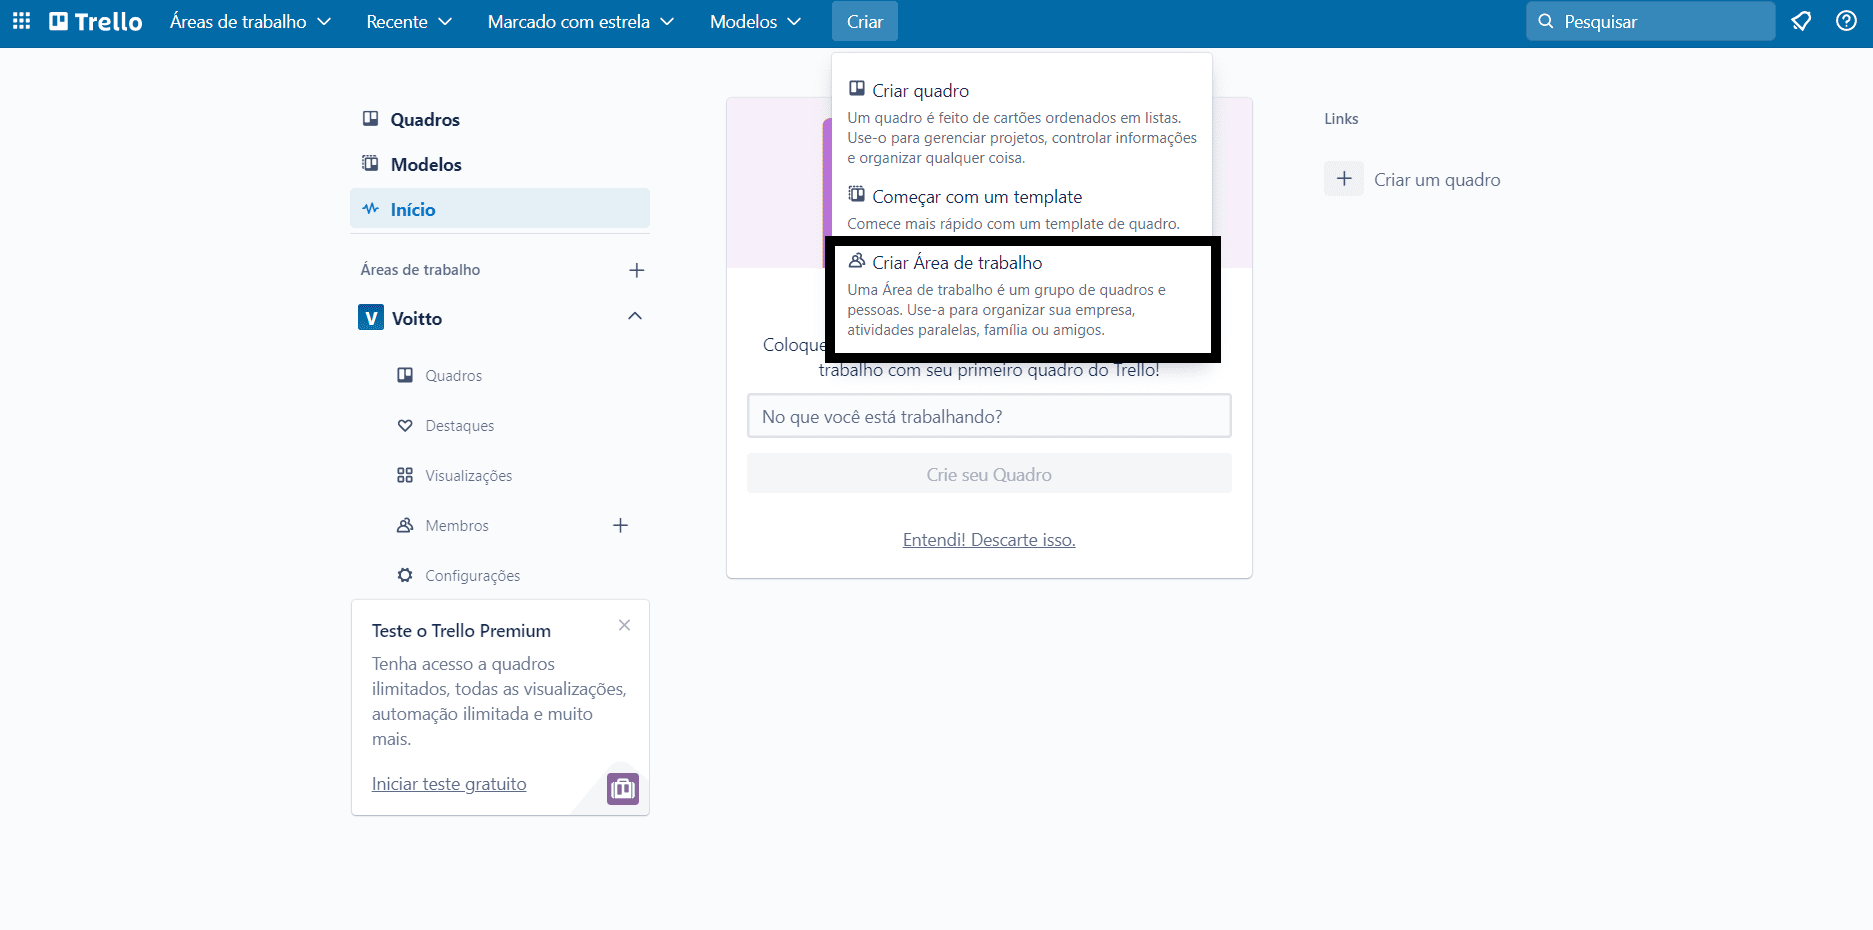Open the Modelos header dropdown
The image size is (1873, 930).
tap(755, 21)
